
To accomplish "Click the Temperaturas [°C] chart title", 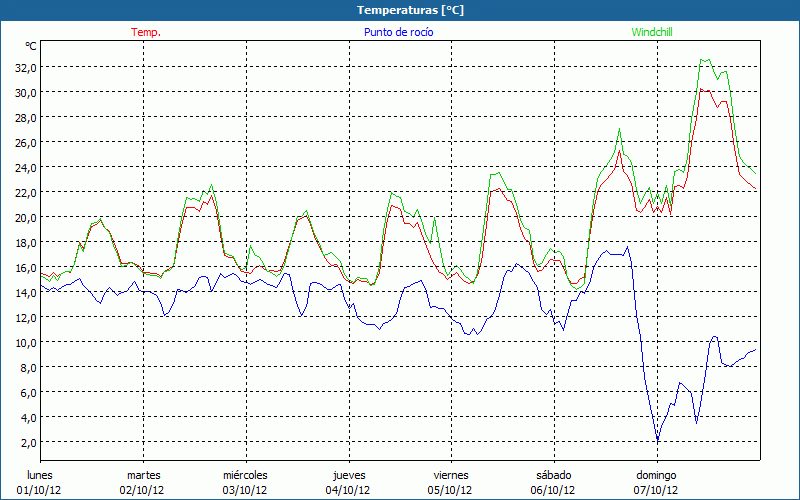I will [x=410, y=9].
